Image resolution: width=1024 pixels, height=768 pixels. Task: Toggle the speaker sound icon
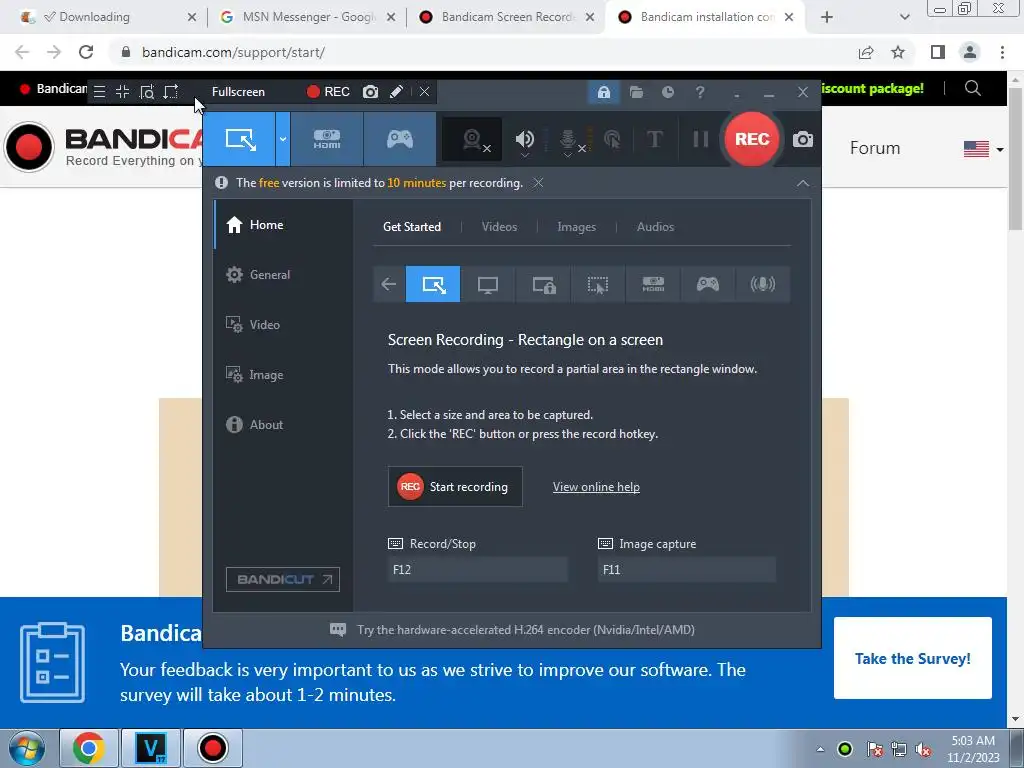(x=525, y=139)
